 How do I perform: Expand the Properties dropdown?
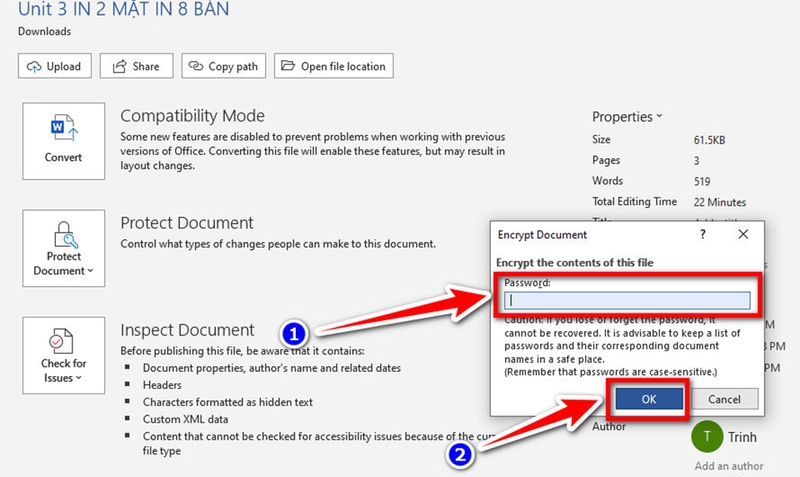pyautogui.click(x=627, y=117)
